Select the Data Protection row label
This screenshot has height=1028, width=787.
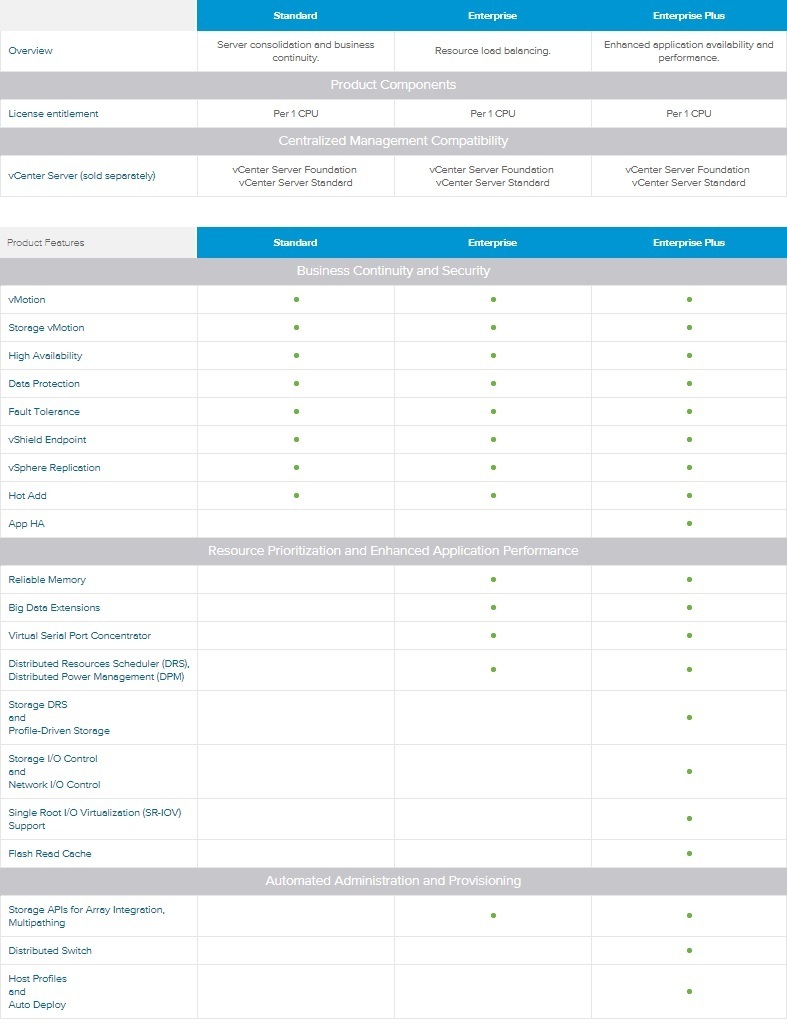coord(44,384)
